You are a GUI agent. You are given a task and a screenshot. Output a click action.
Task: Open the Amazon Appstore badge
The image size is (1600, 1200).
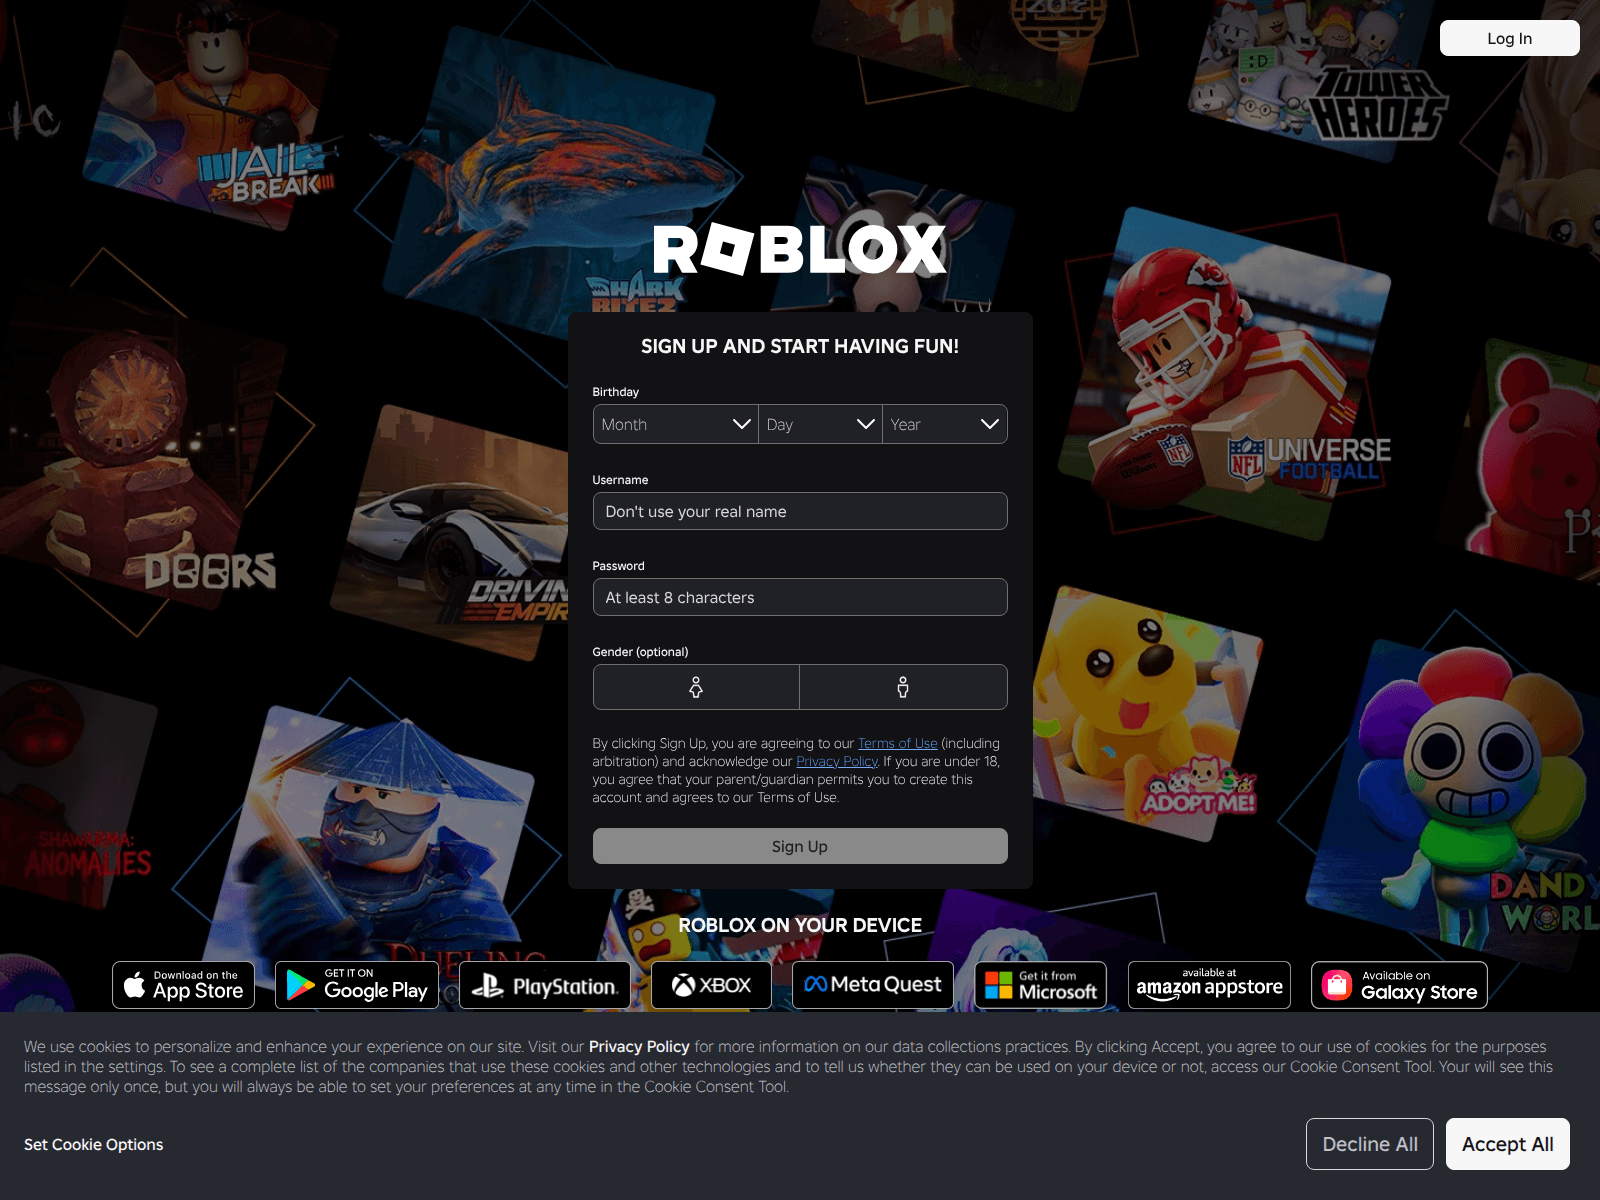(x=1209, y=985)
